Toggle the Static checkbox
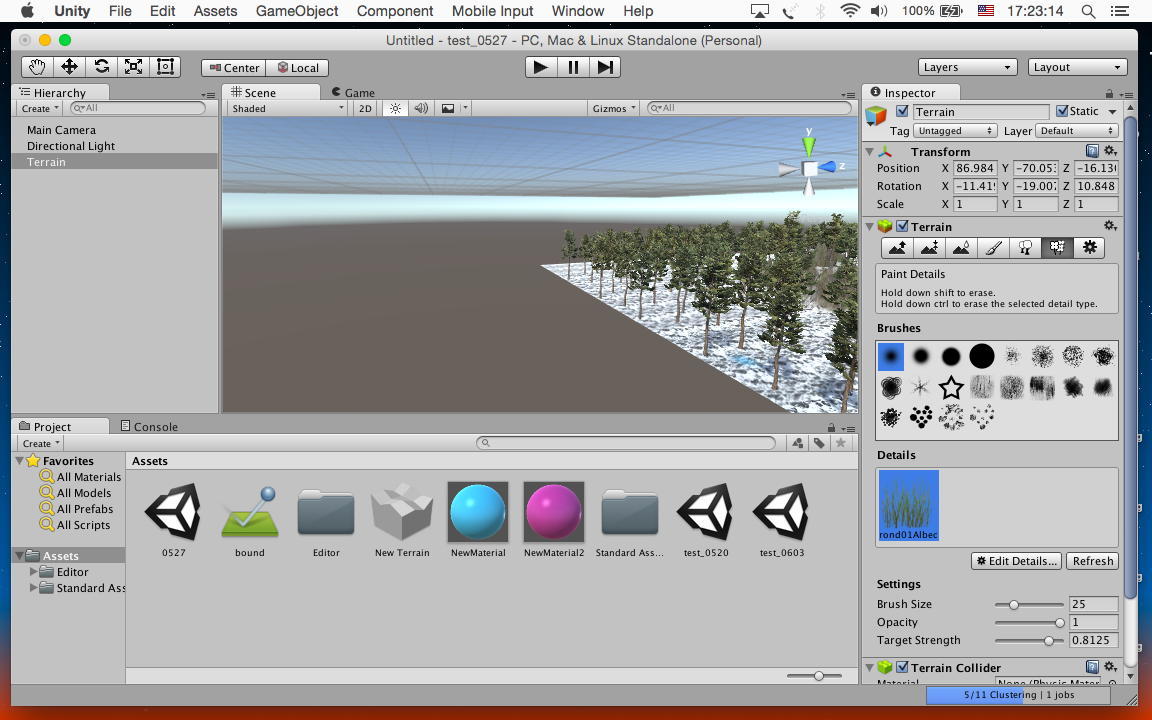 coord(1062,111)
